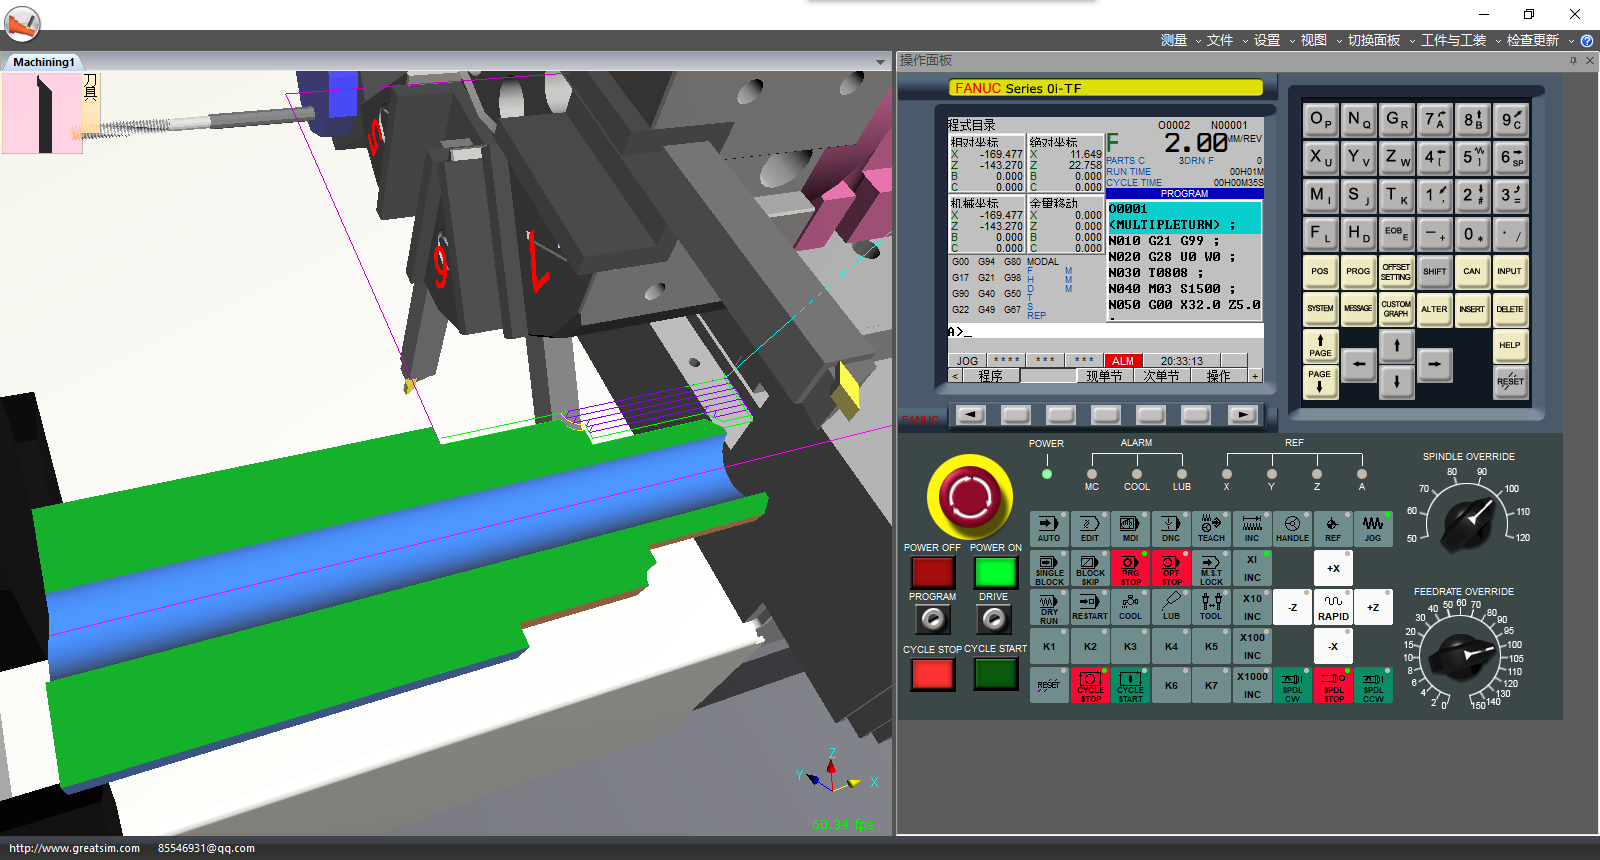The height and width of the screenshot is (860, 1600).
Task: Click the PAGE up key
Action: pyautogui.click(x=1320, y=345)
